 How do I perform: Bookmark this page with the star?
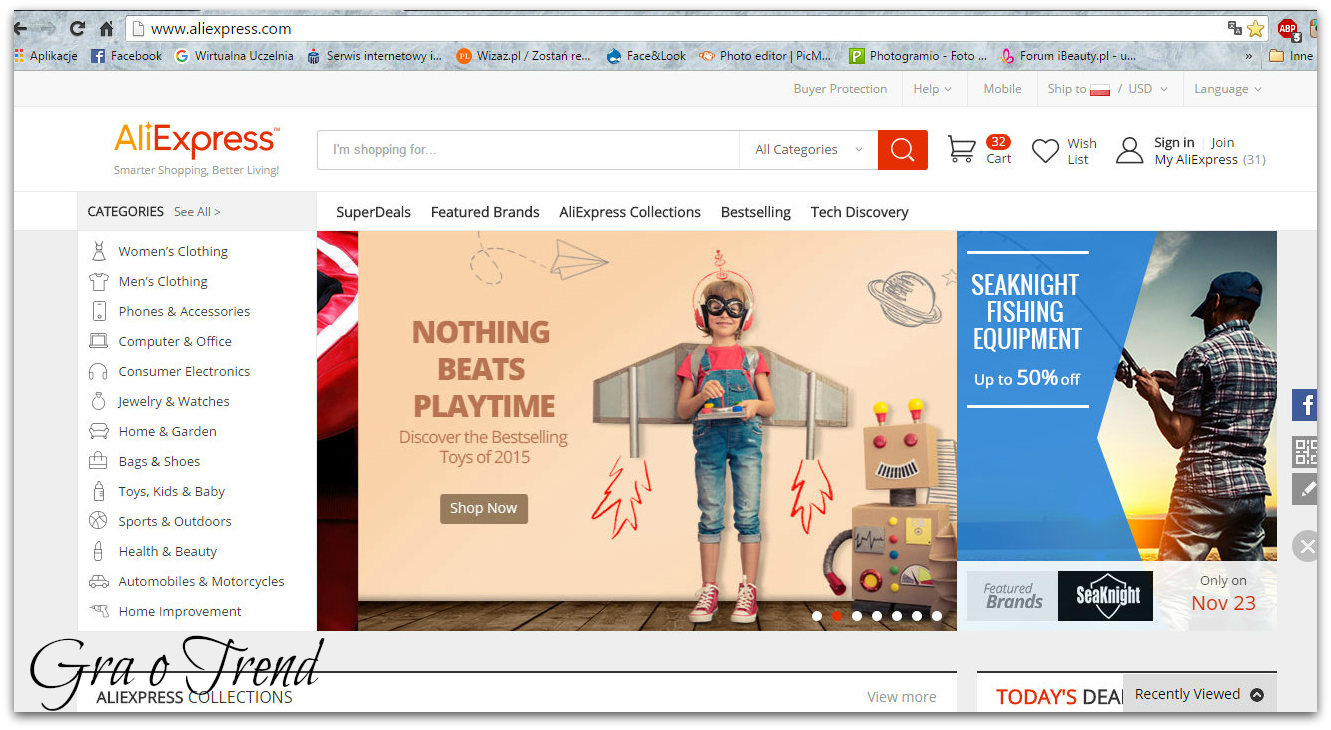pyautogui.click(x=1255, y=28)
